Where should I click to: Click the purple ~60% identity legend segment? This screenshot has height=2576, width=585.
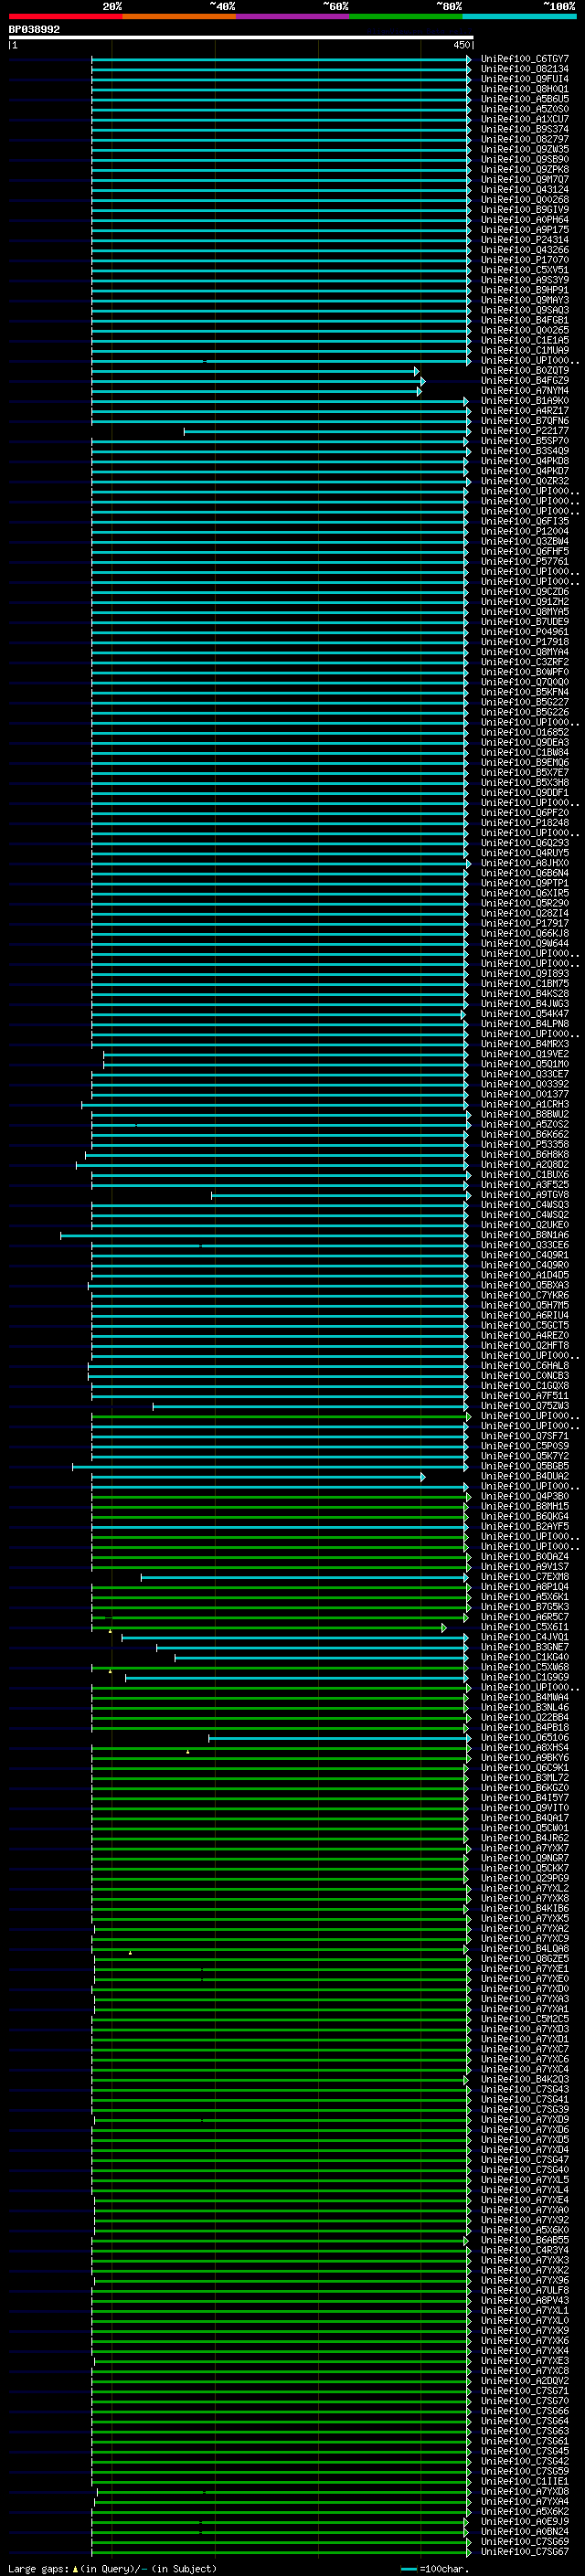point(293,16)
